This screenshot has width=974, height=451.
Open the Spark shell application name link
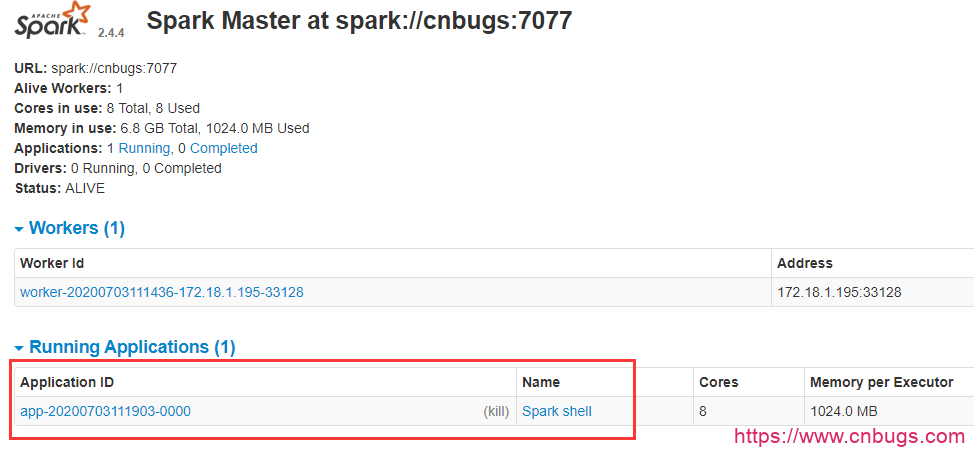[x=557, y=411]
